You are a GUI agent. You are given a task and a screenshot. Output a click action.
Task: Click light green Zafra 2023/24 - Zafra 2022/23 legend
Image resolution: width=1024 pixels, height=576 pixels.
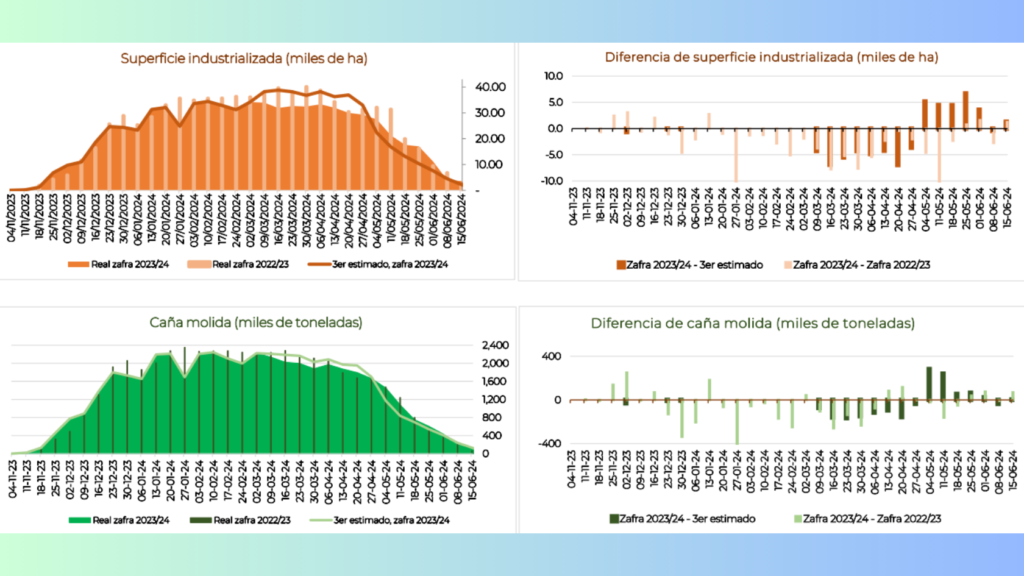[x=867, y=519]
